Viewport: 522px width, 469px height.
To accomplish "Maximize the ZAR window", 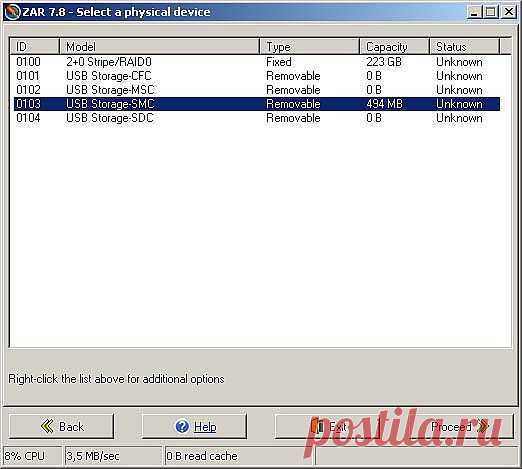I will pyautogui.click(x=491, y=12).
